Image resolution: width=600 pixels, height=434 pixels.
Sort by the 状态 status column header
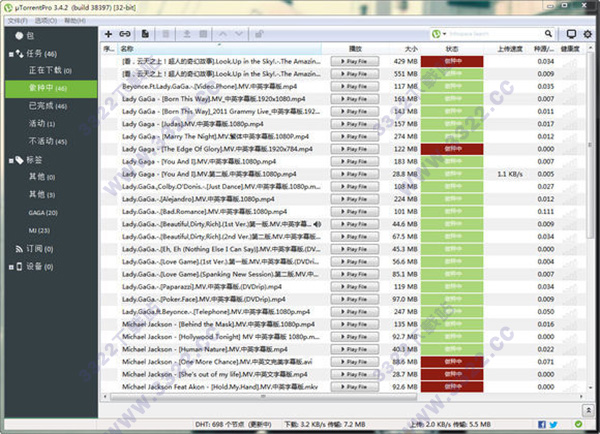point(452,49)
